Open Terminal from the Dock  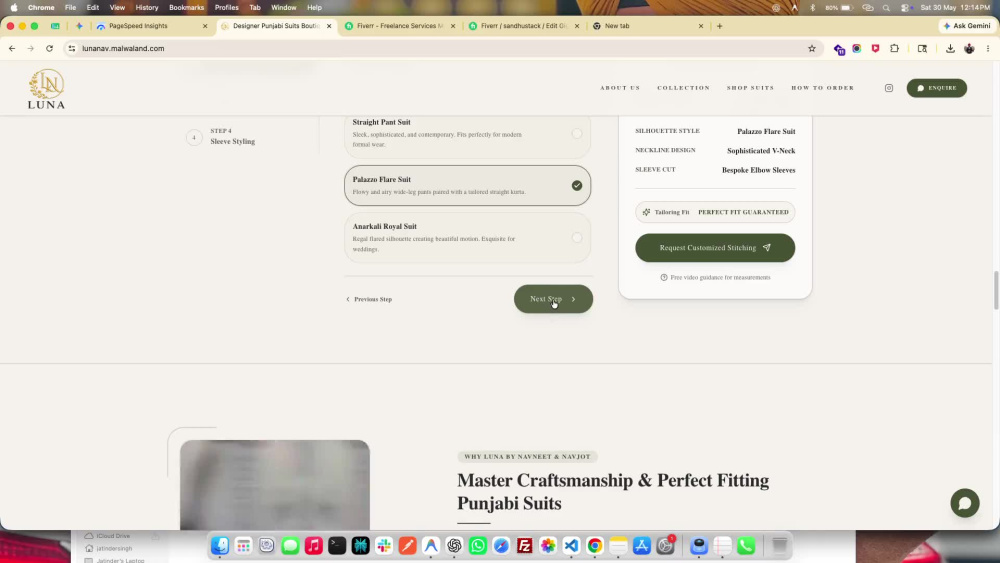(x=337, y=546)
